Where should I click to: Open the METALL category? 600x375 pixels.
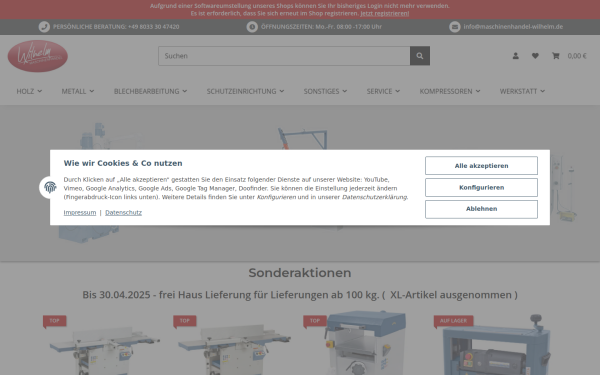pyautogui.click(x=74, y=91)
